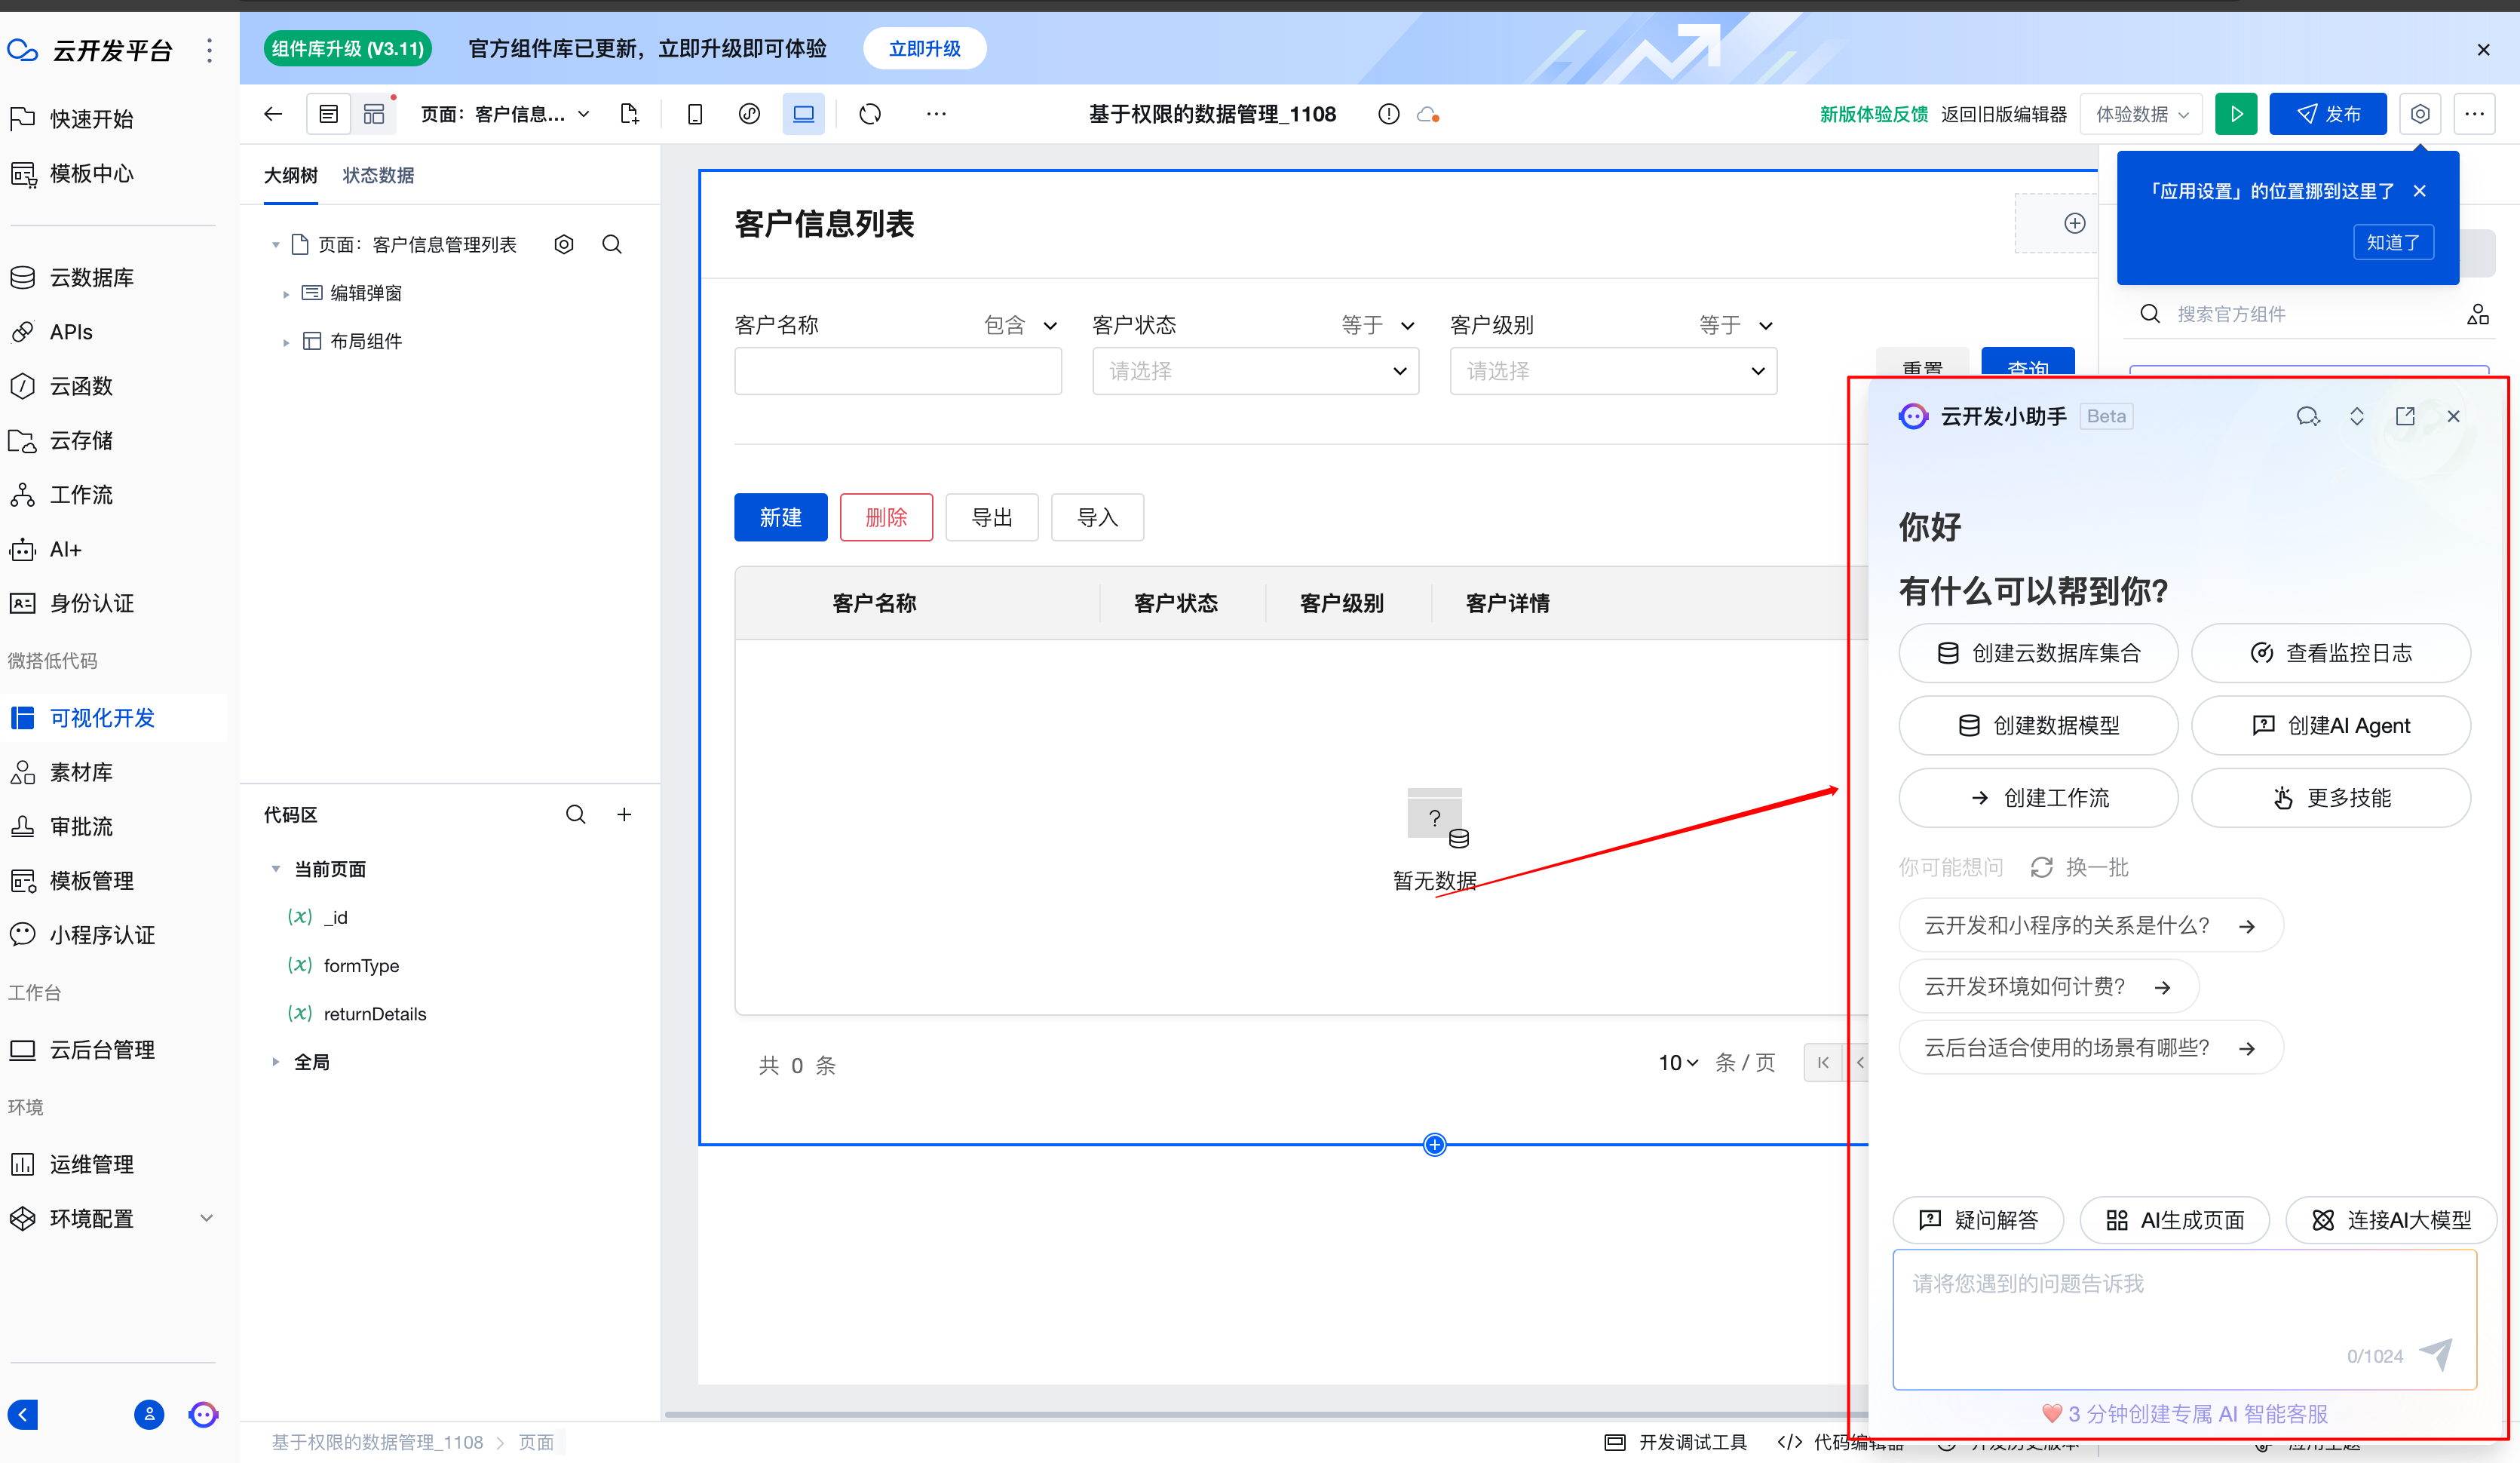Image resolution: width=2520 pixels, height=1463 pixels.
Task: Select the 大纲树 tab
Action: [291, 175]
